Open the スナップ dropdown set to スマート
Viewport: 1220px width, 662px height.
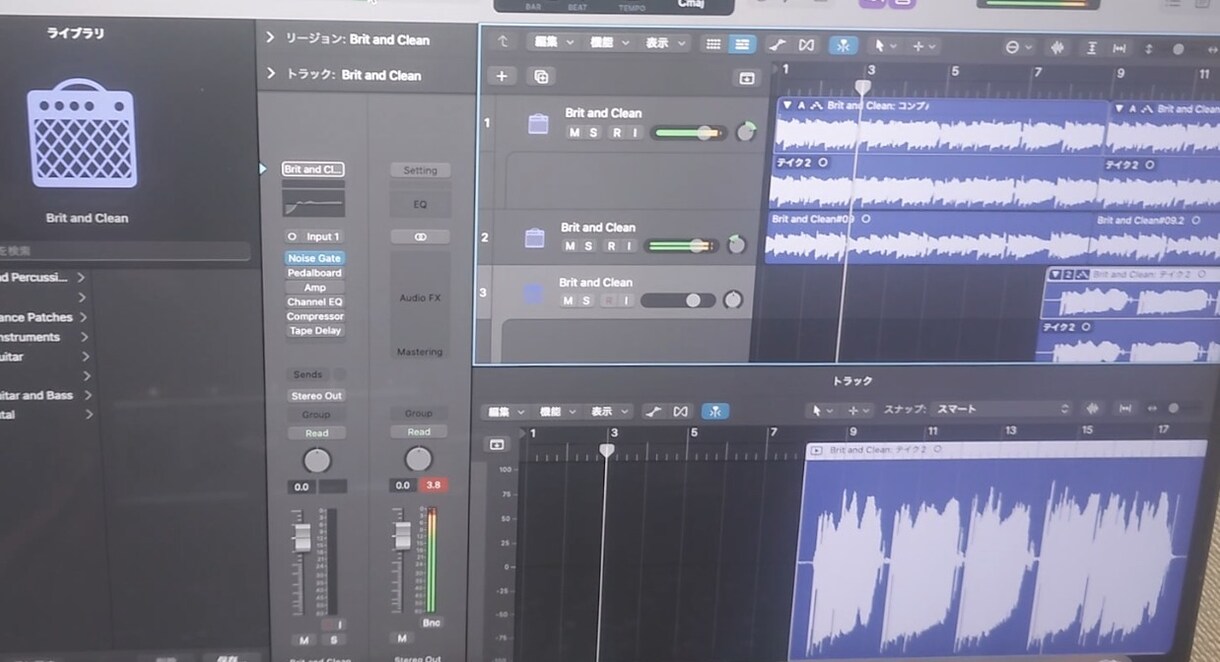[1001, 409]
